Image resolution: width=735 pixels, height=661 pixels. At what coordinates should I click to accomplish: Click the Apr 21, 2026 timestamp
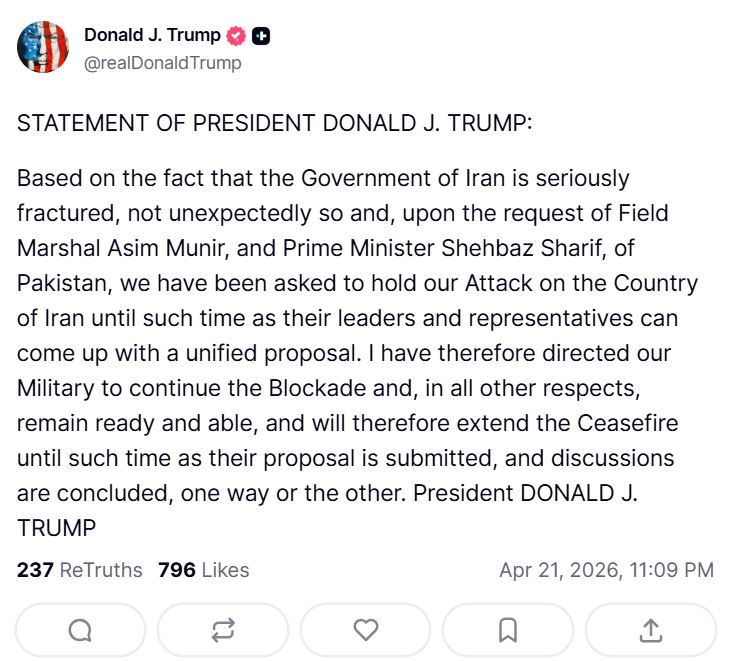606,570
